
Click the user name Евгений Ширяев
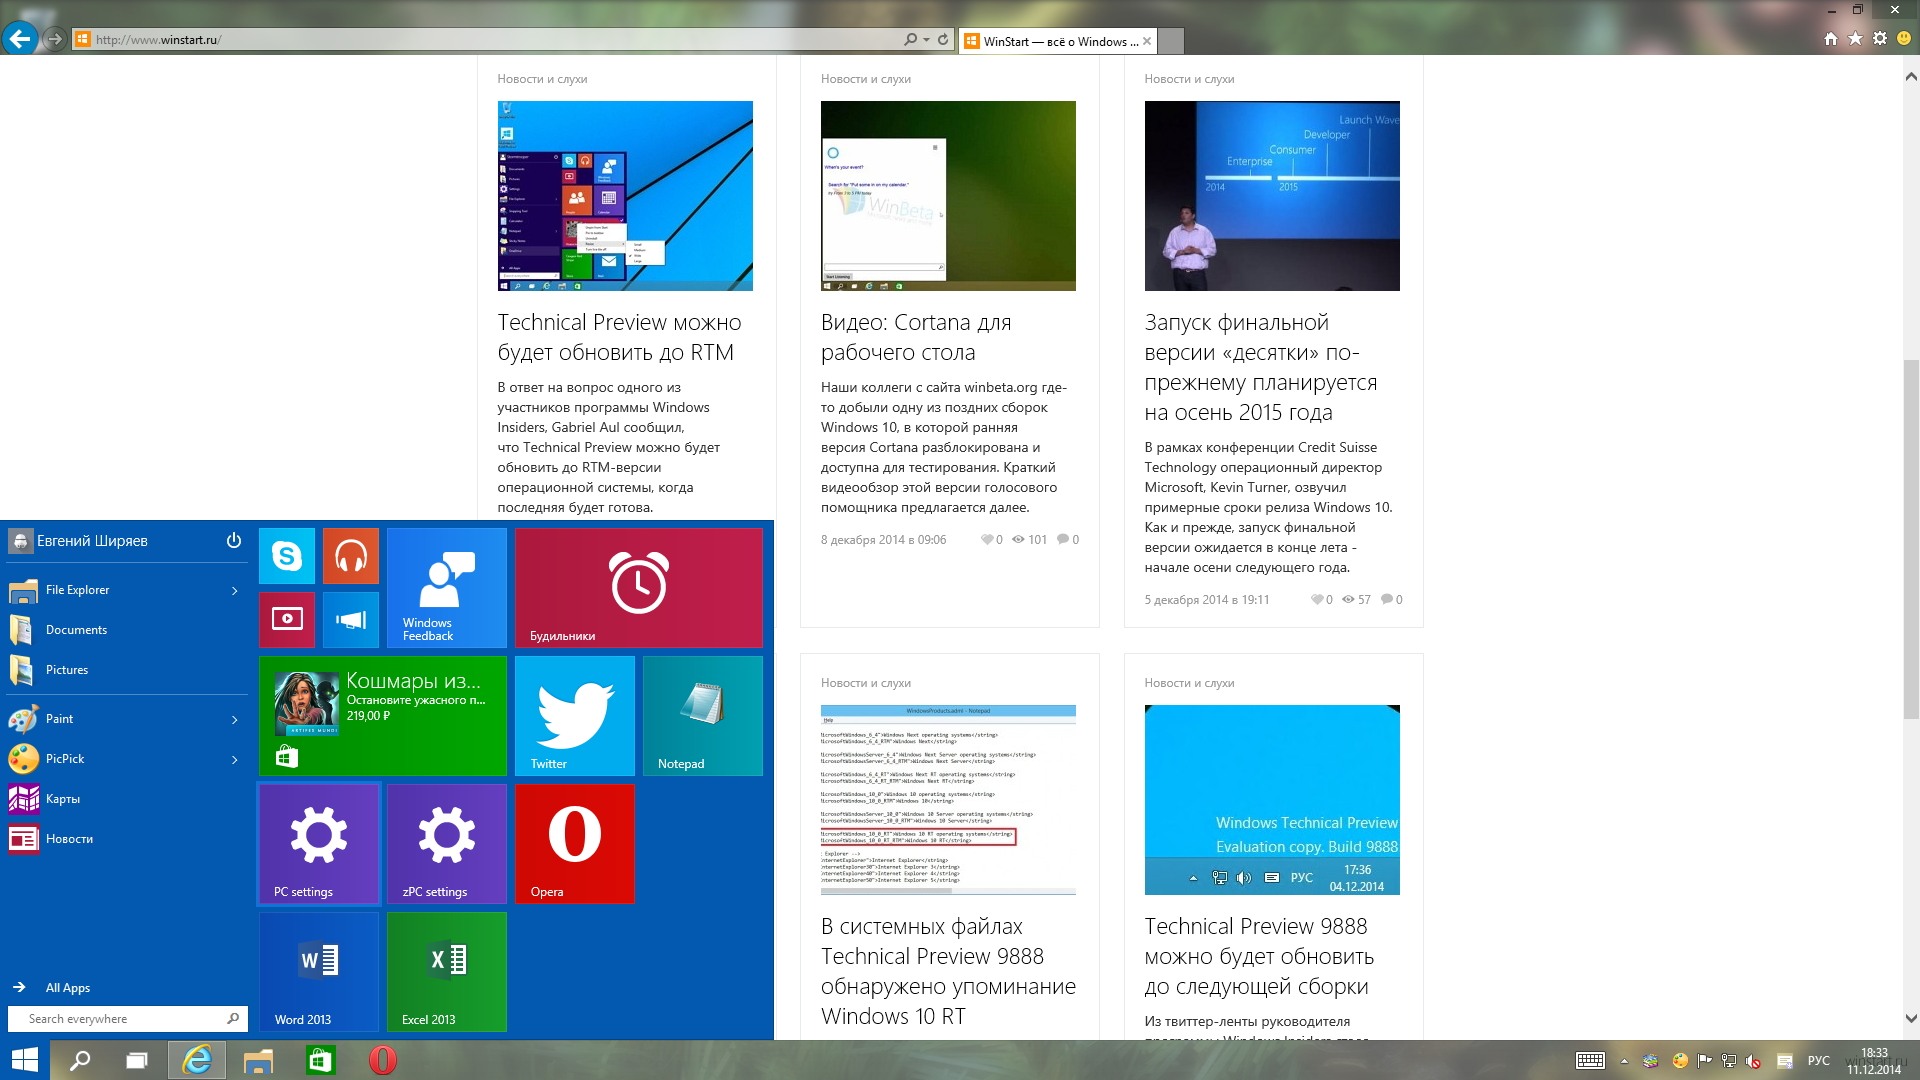(x=92, y=541)
